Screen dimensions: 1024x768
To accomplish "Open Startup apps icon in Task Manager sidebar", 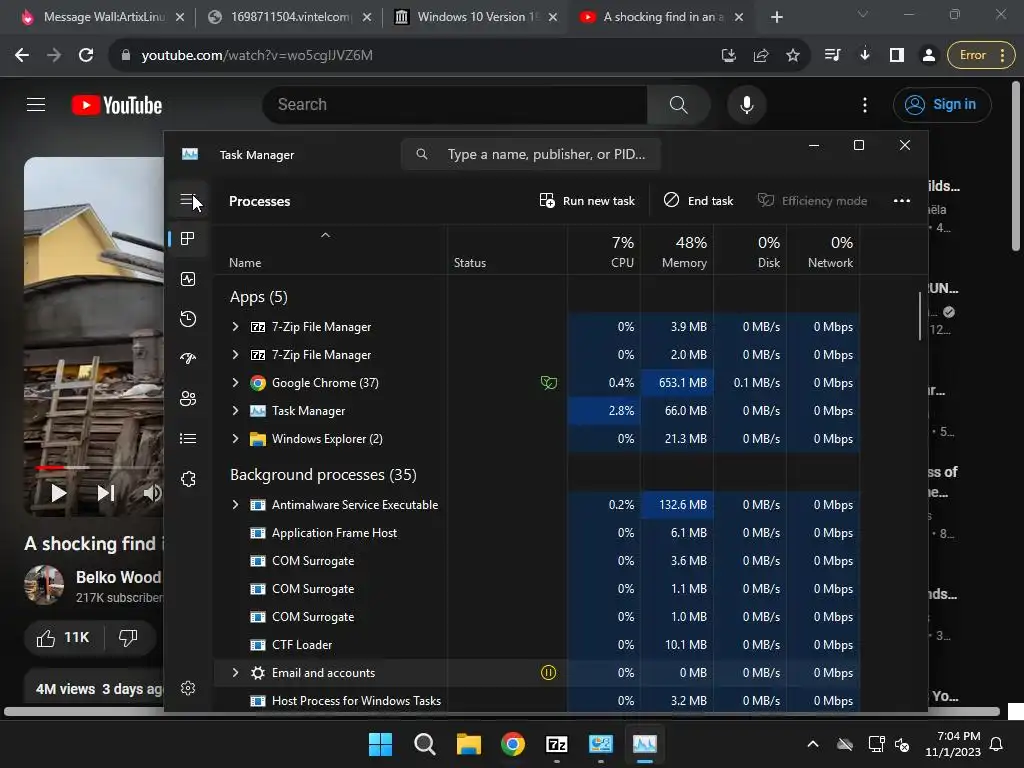I will pyautogui.click(x=188, y=359).
